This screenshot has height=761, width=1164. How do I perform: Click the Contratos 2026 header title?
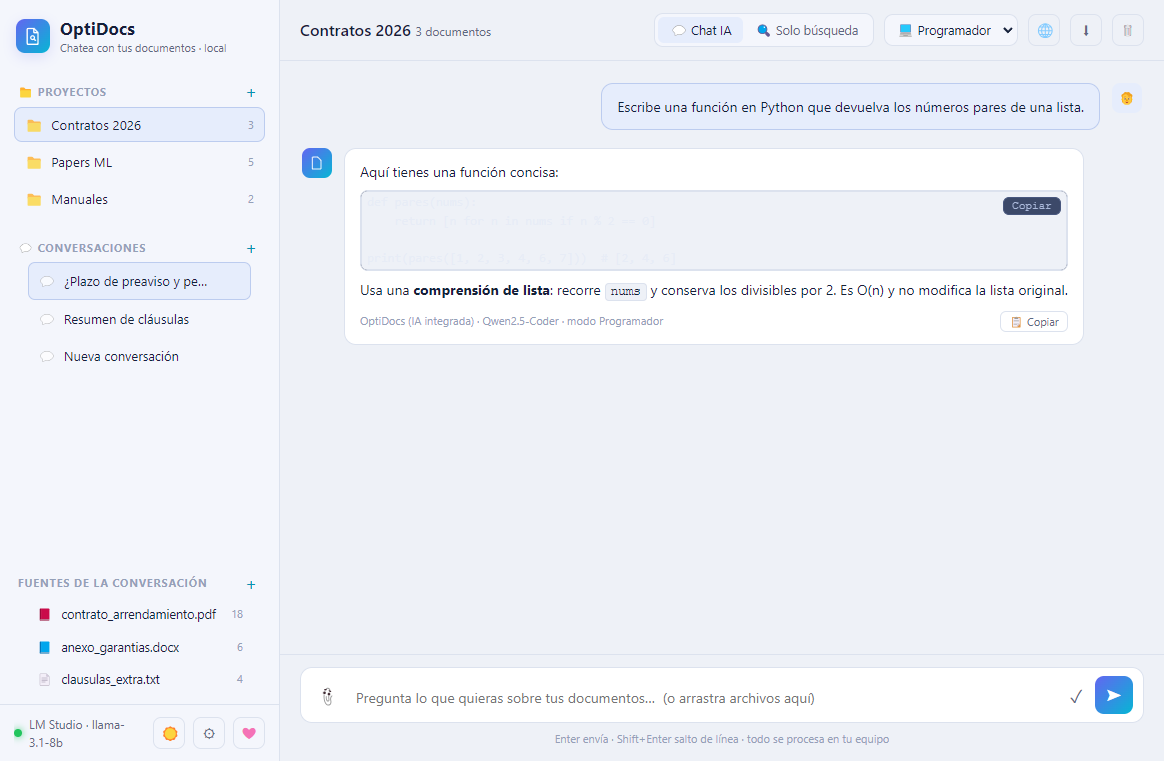point(355,30)
